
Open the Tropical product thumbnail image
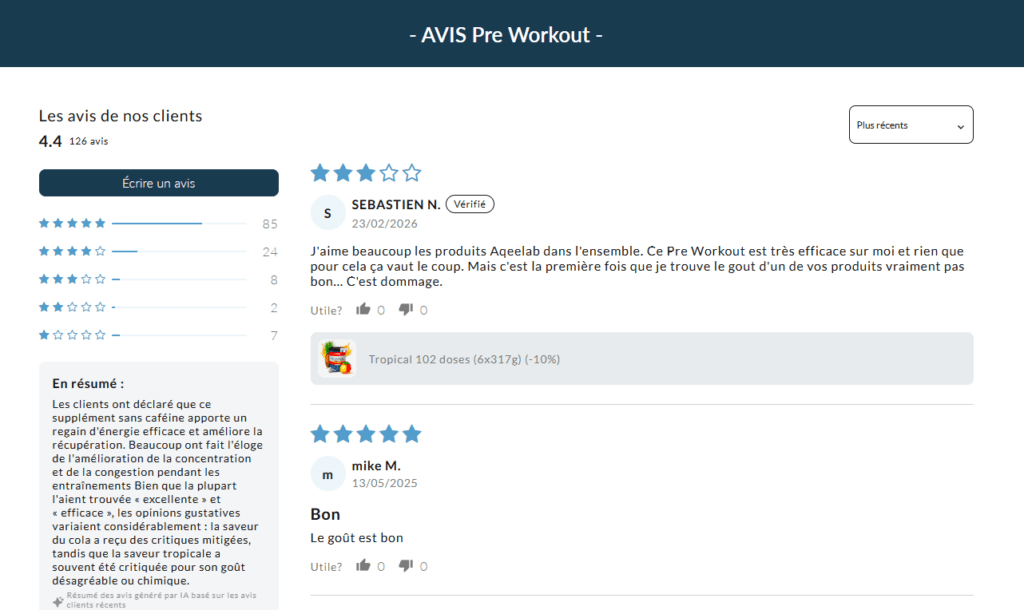(335, 358)
